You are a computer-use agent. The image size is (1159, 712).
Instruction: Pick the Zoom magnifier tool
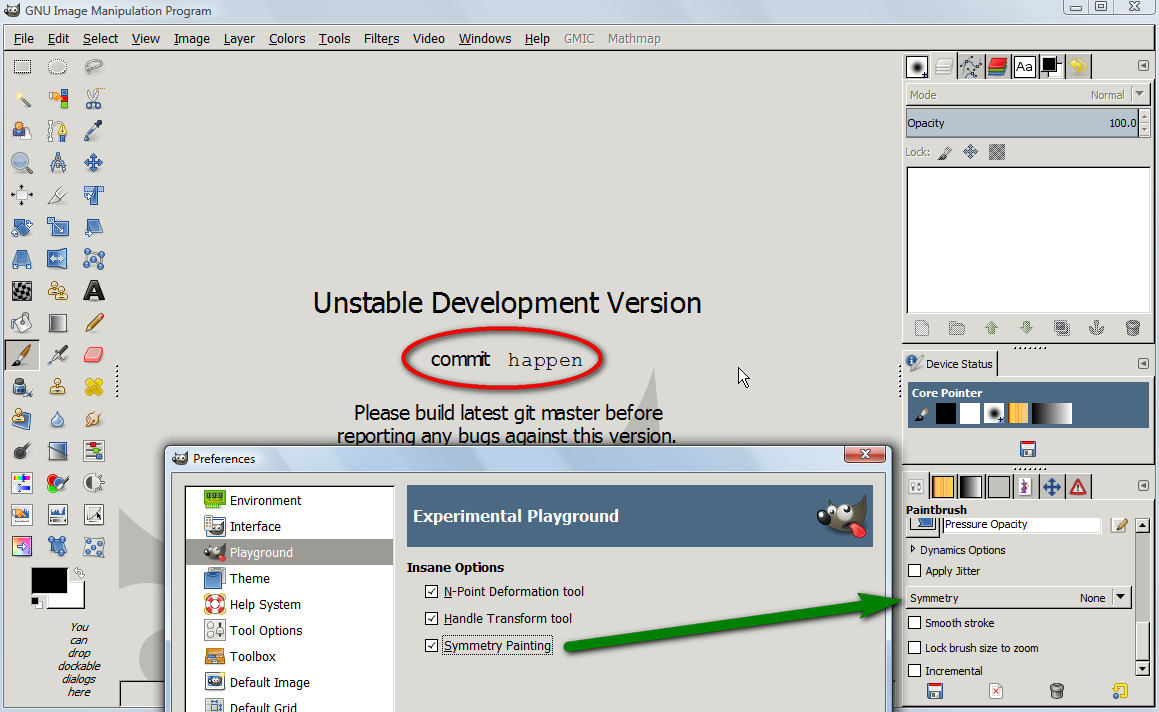21,163
